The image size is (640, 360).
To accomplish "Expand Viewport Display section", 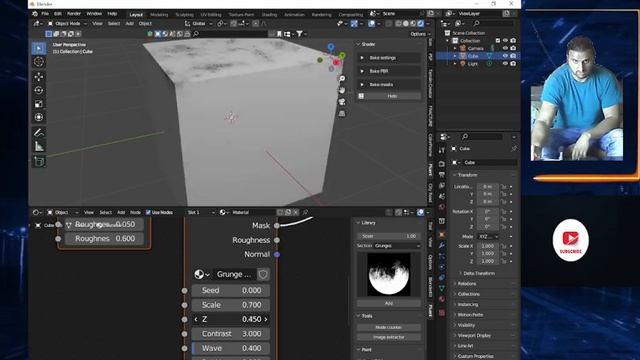I will click(473, 336).
